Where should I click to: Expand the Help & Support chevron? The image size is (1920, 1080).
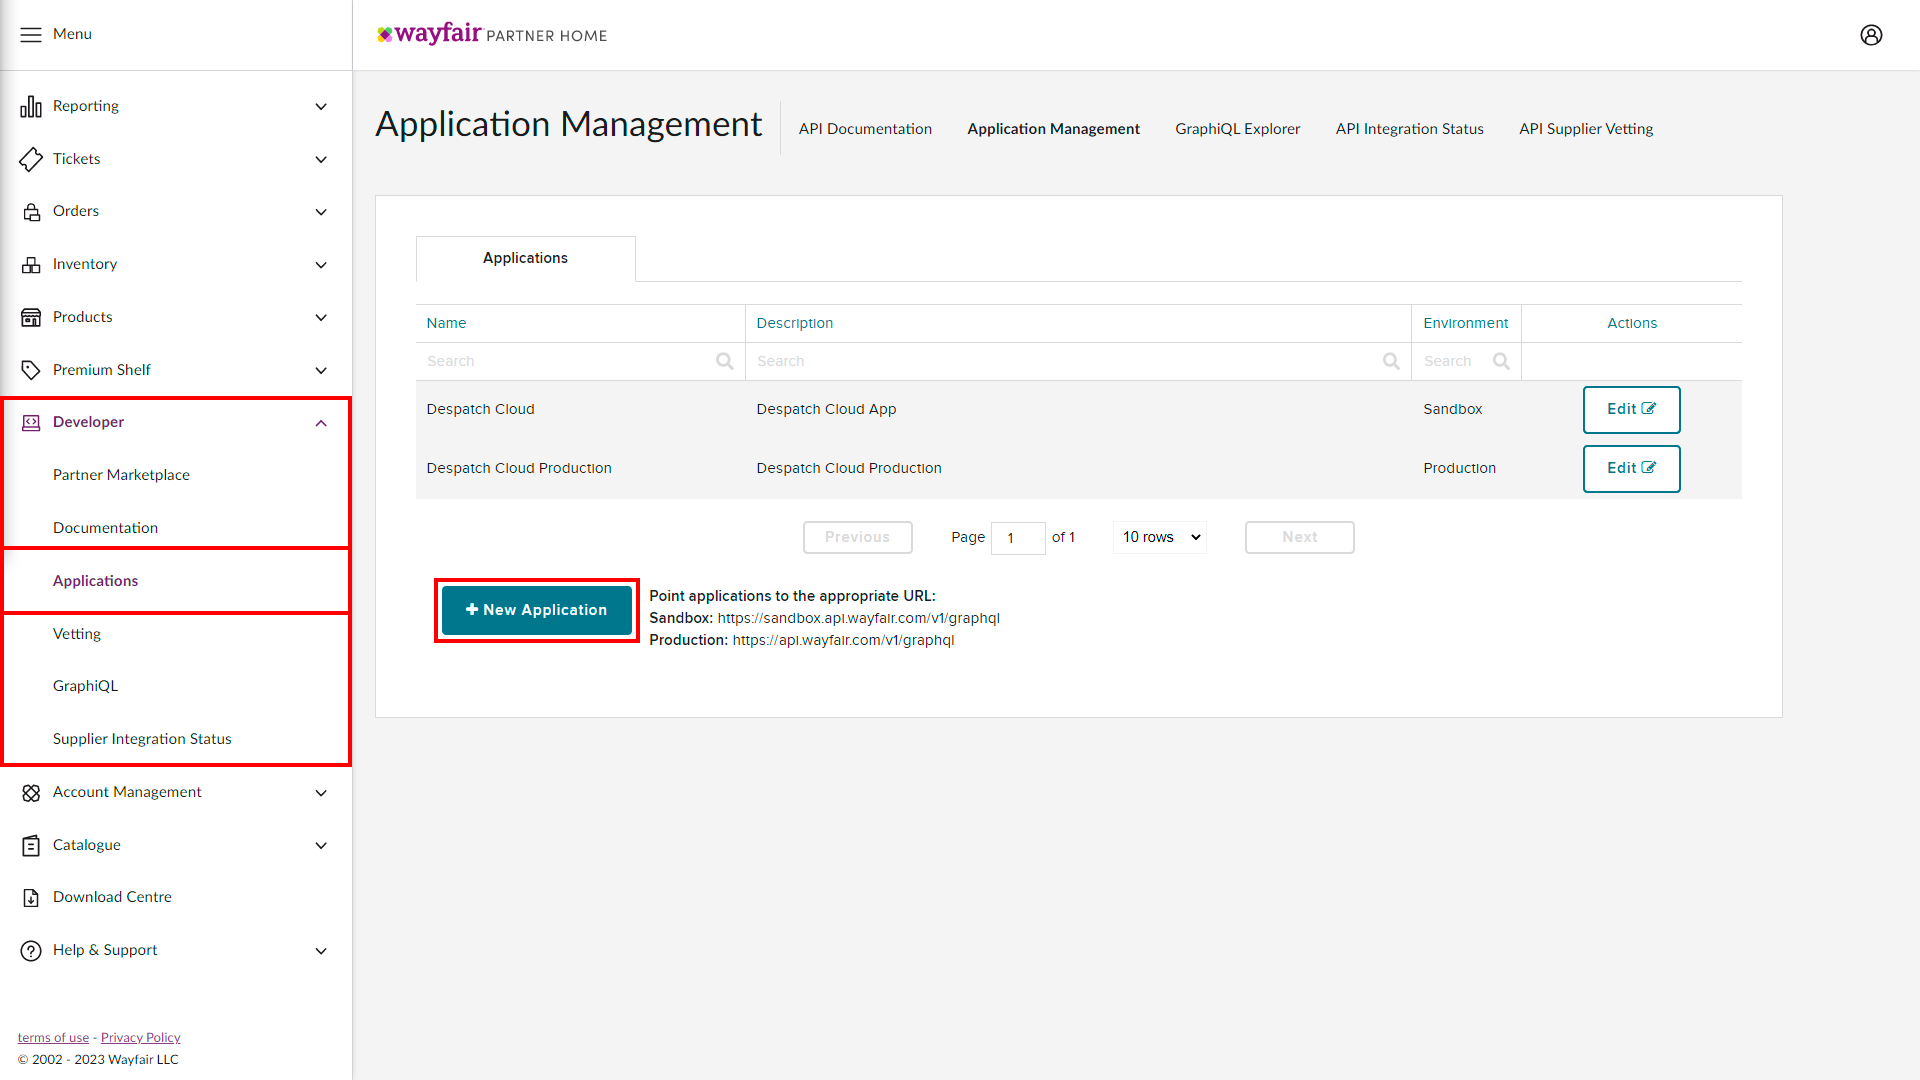[321, 951]
